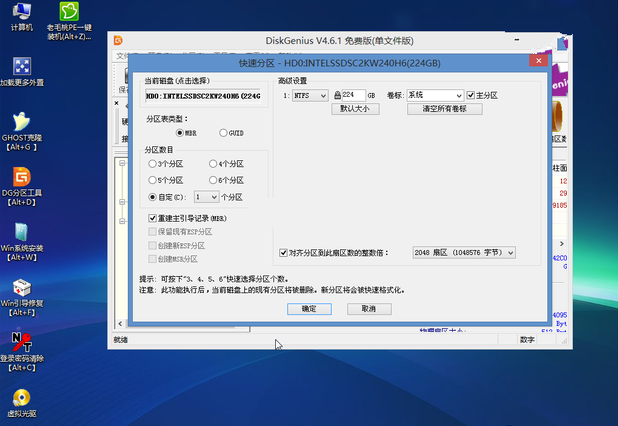
Task: Open the 计算机 desktop icon
Action: pos(21,13)
